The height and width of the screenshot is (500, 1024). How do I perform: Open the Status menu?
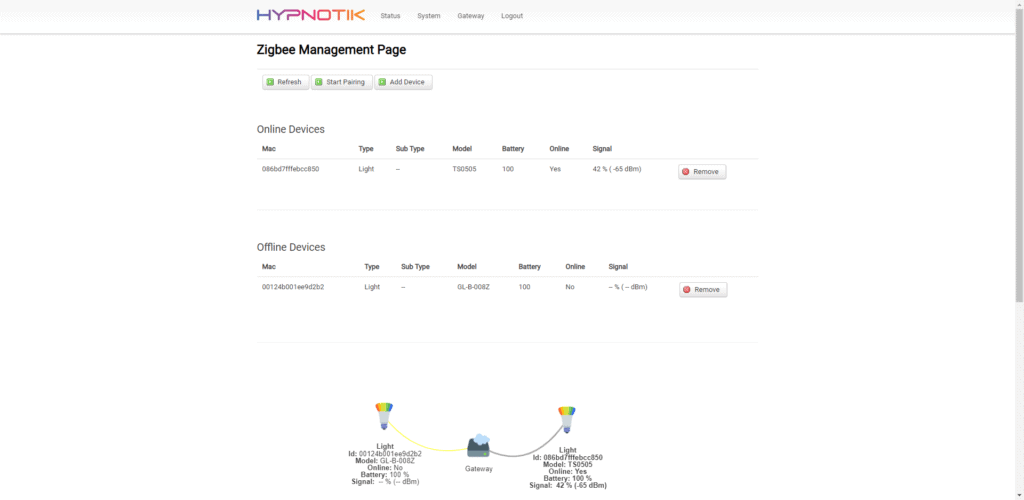(390, 16)
